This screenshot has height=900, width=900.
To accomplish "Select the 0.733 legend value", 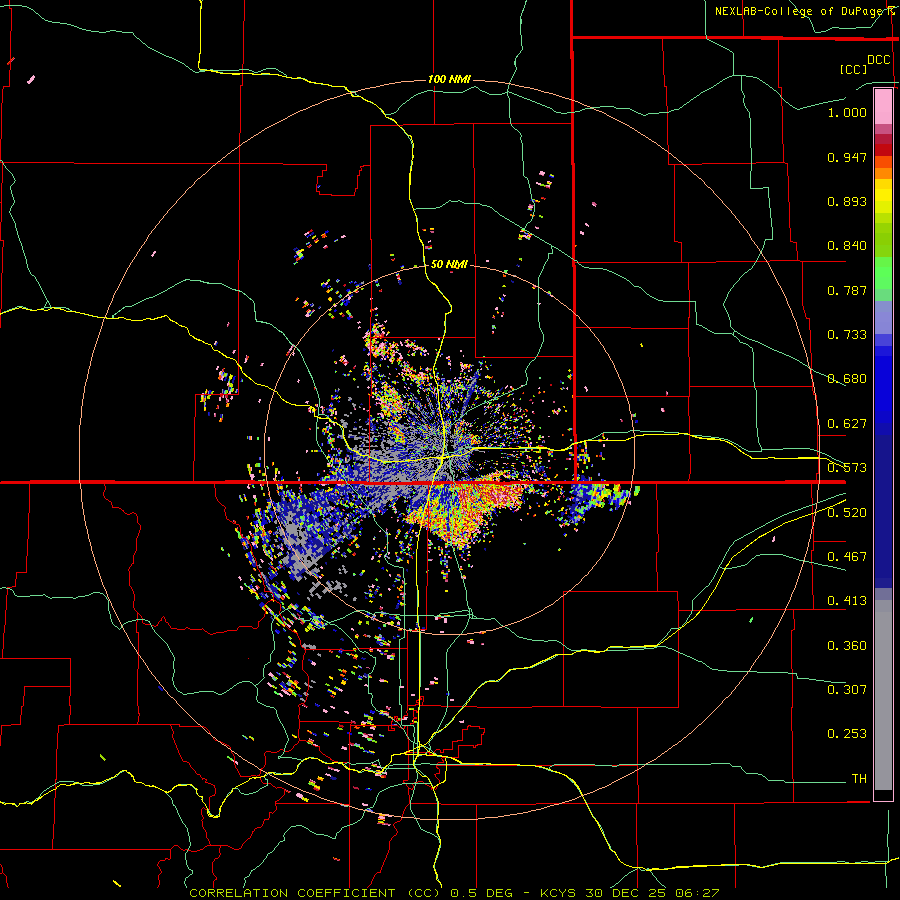I will (x=847, y=335).
